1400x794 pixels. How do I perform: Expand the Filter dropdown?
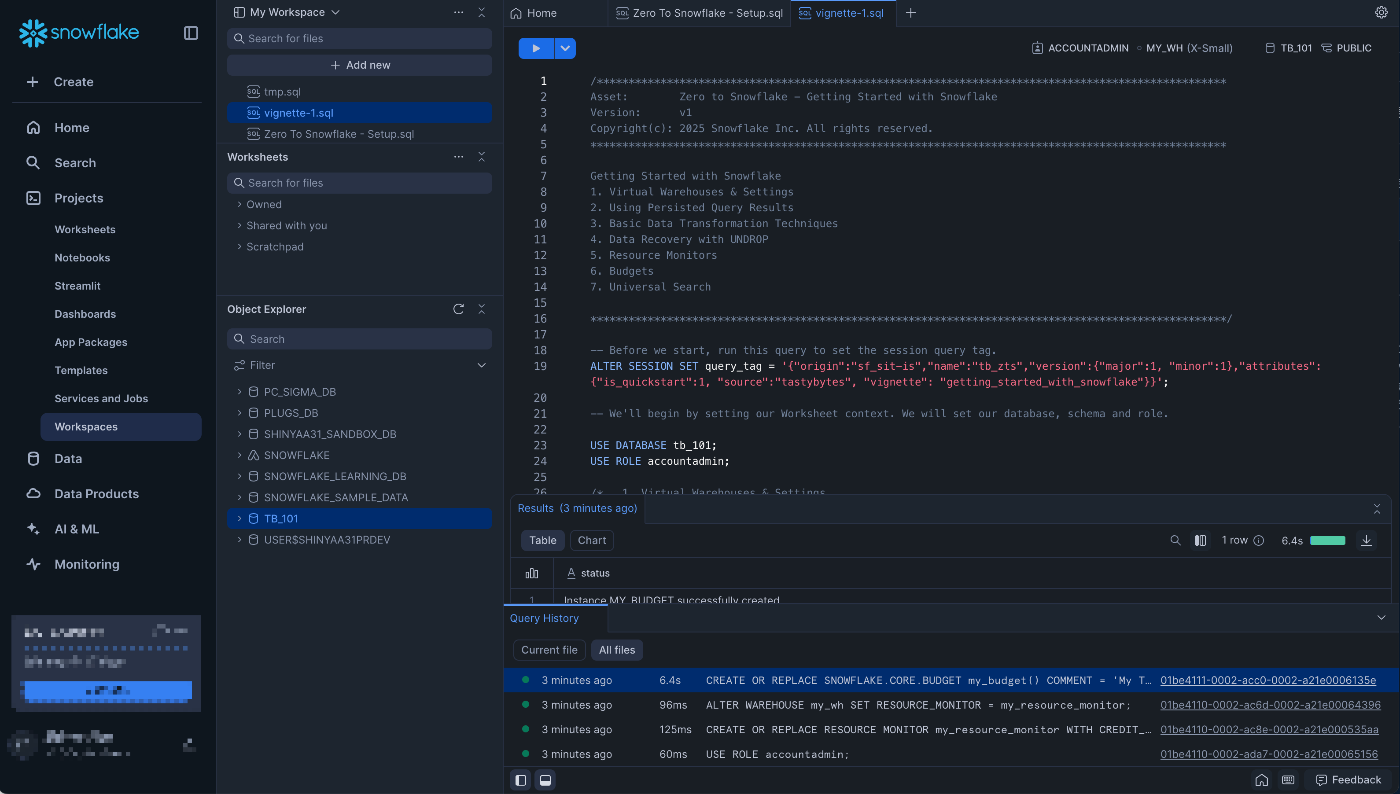tap(481, 366)
